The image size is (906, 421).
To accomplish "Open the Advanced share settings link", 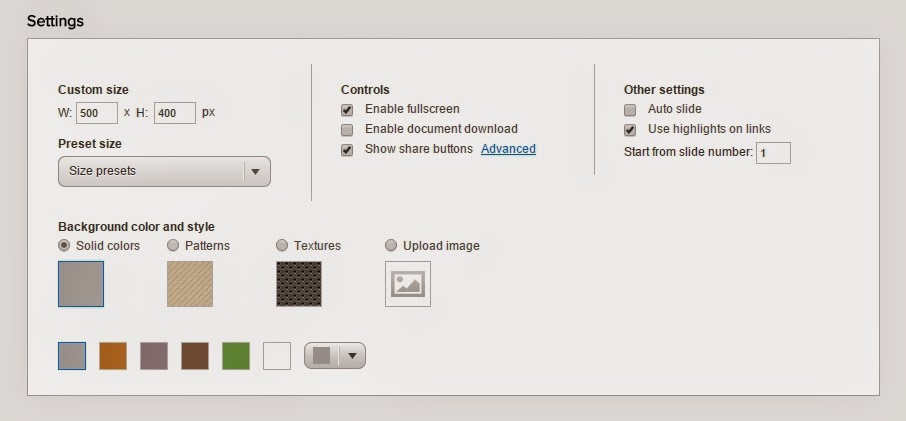I will (x=508, y=149).
